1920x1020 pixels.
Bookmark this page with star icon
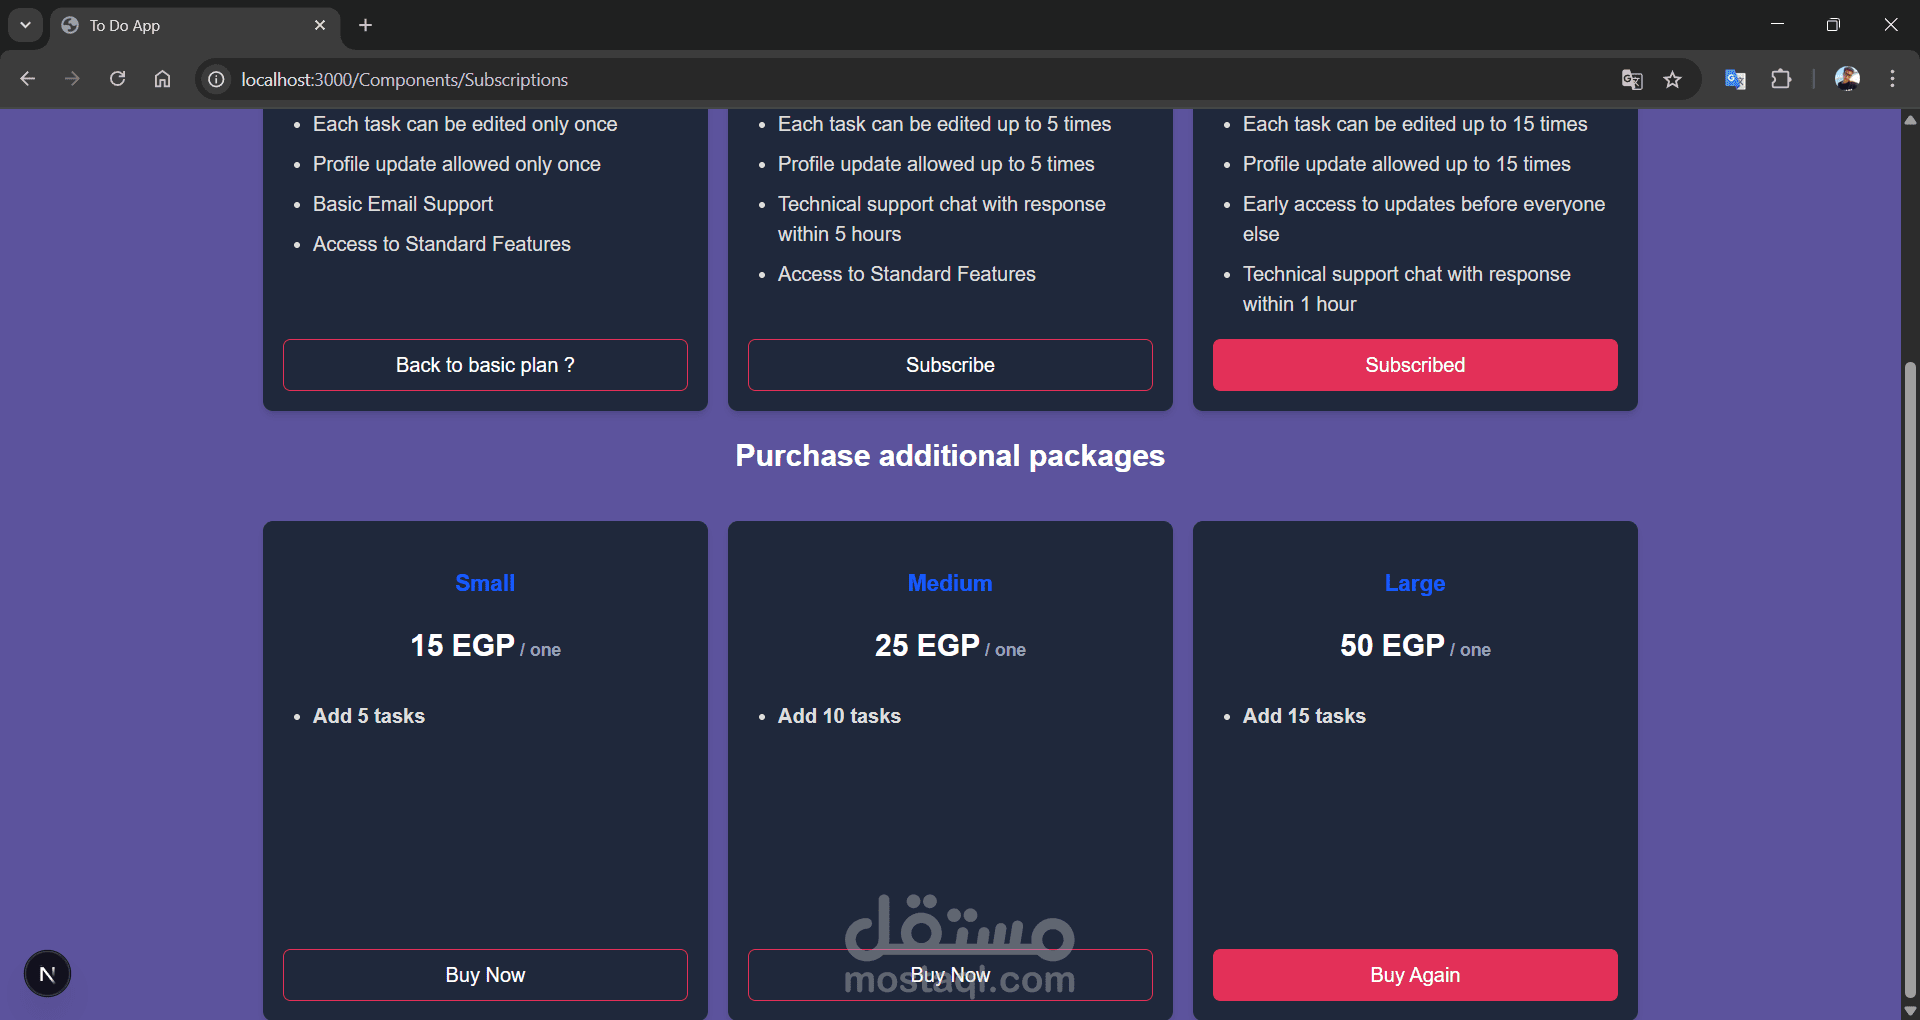pyautogui.click(x=1672, y=80)
